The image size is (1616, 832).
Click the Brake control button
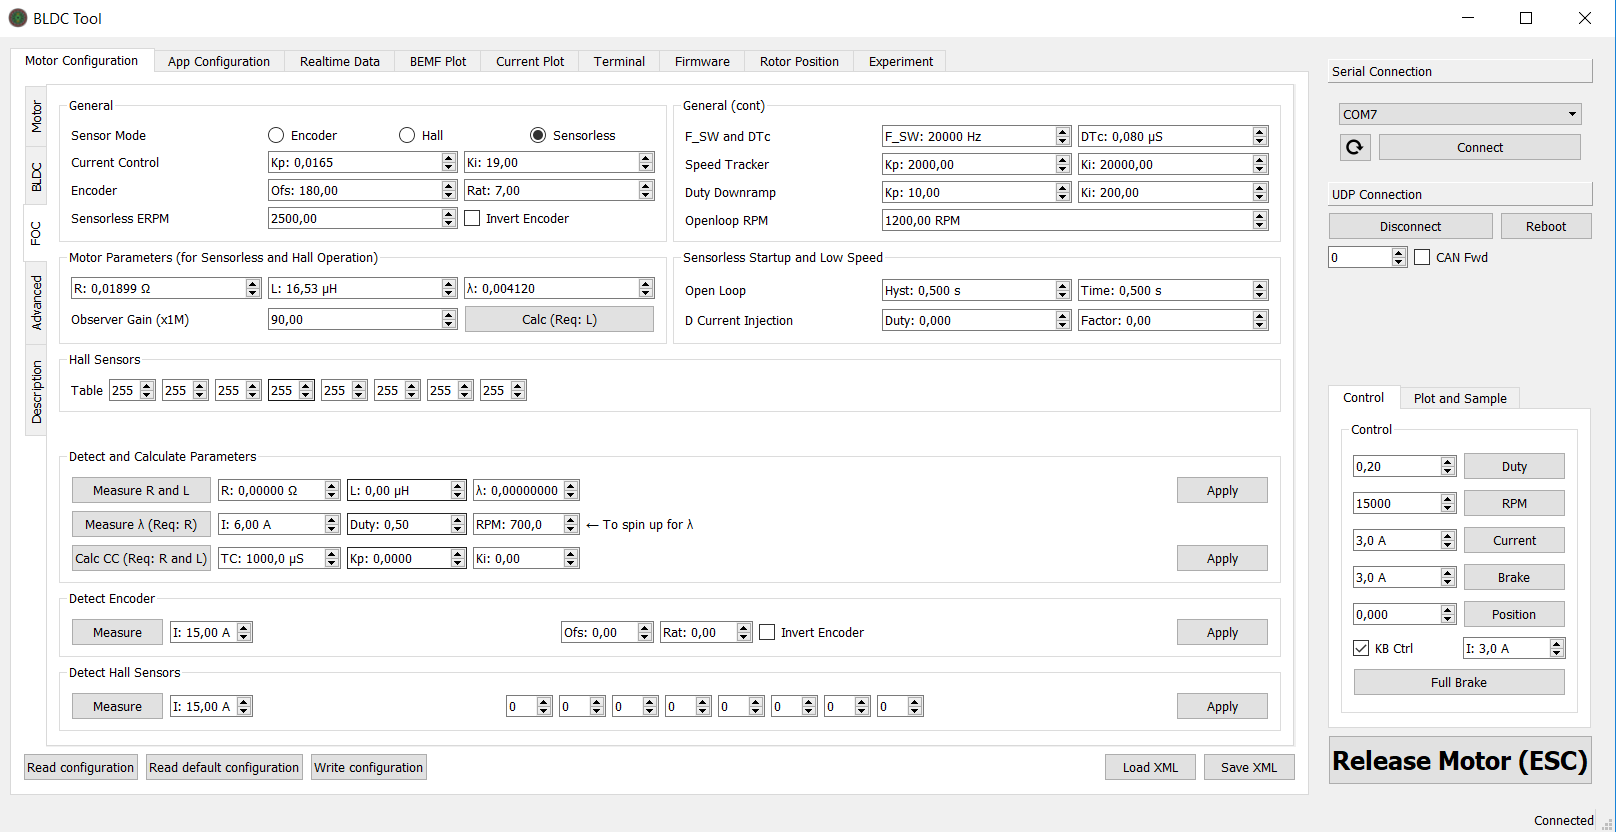tap(1514, 577)
